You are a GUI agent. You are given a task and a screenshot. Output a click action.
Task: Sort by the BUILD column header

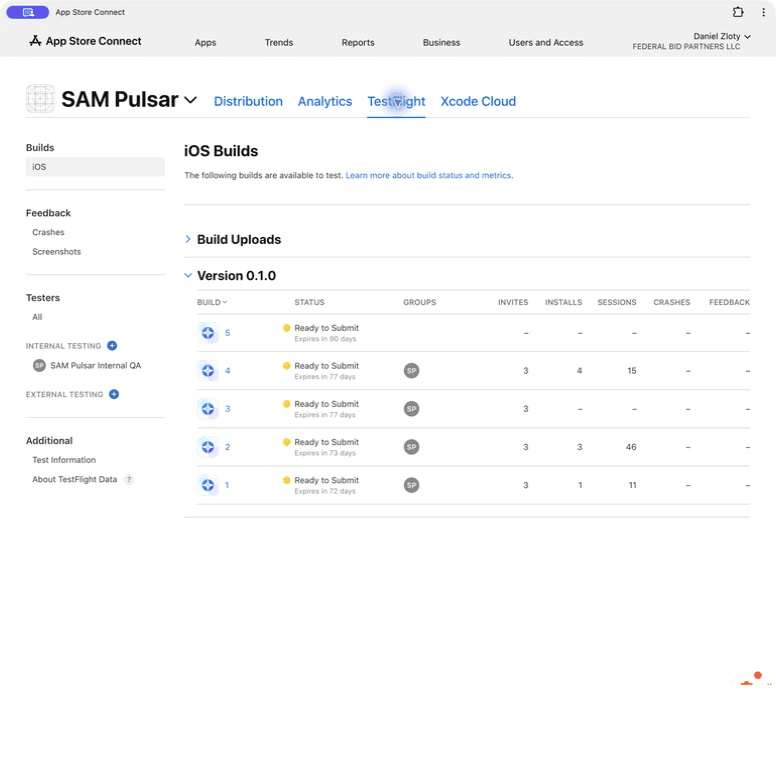pyautogui.click(x=212, y=302)
